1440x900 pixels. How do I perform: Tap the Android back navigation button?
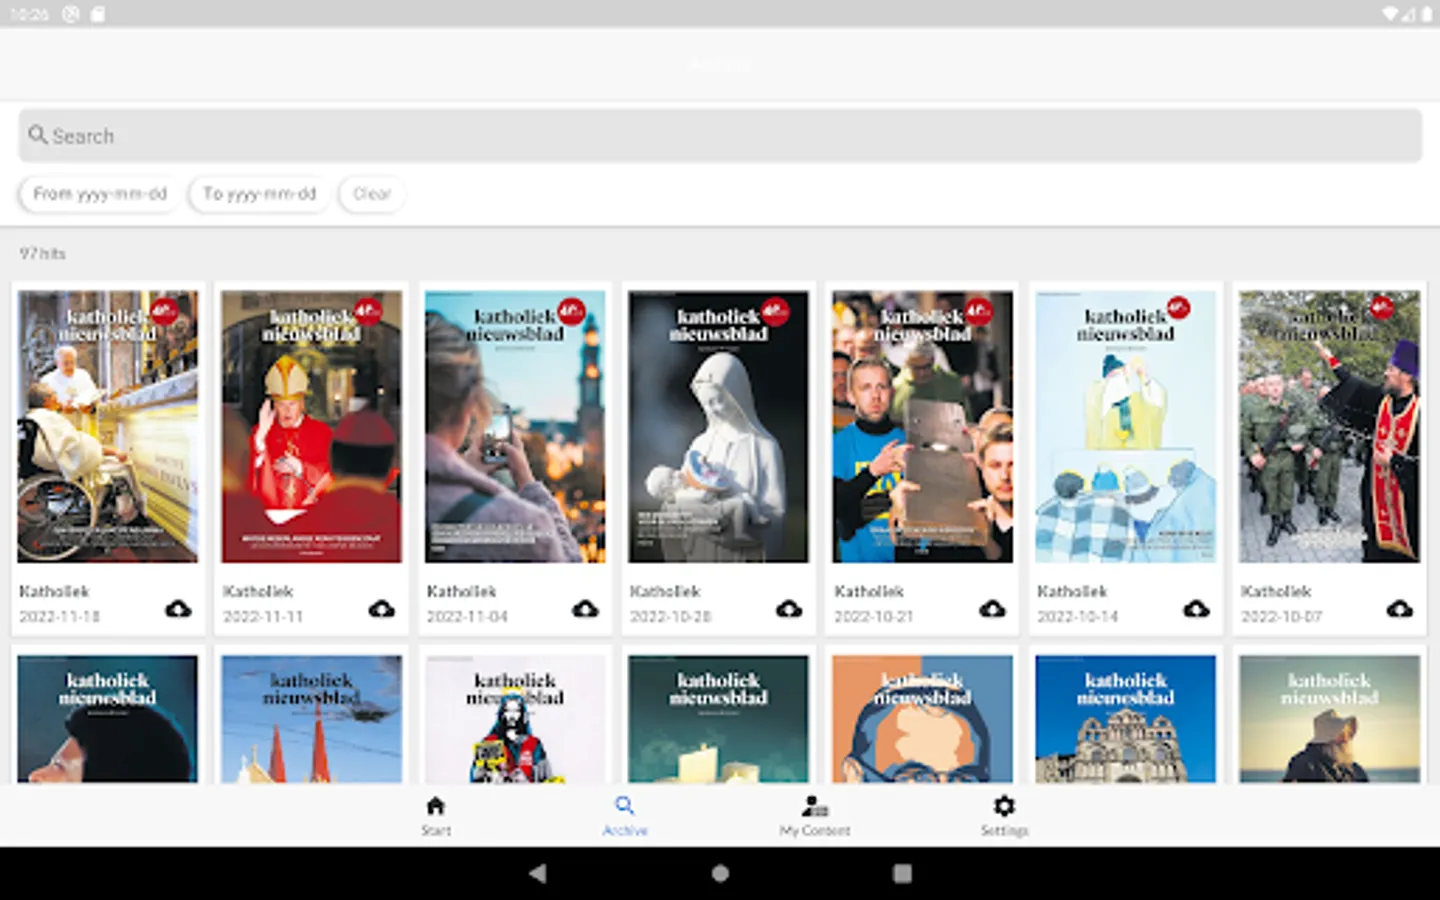(537, 873)
